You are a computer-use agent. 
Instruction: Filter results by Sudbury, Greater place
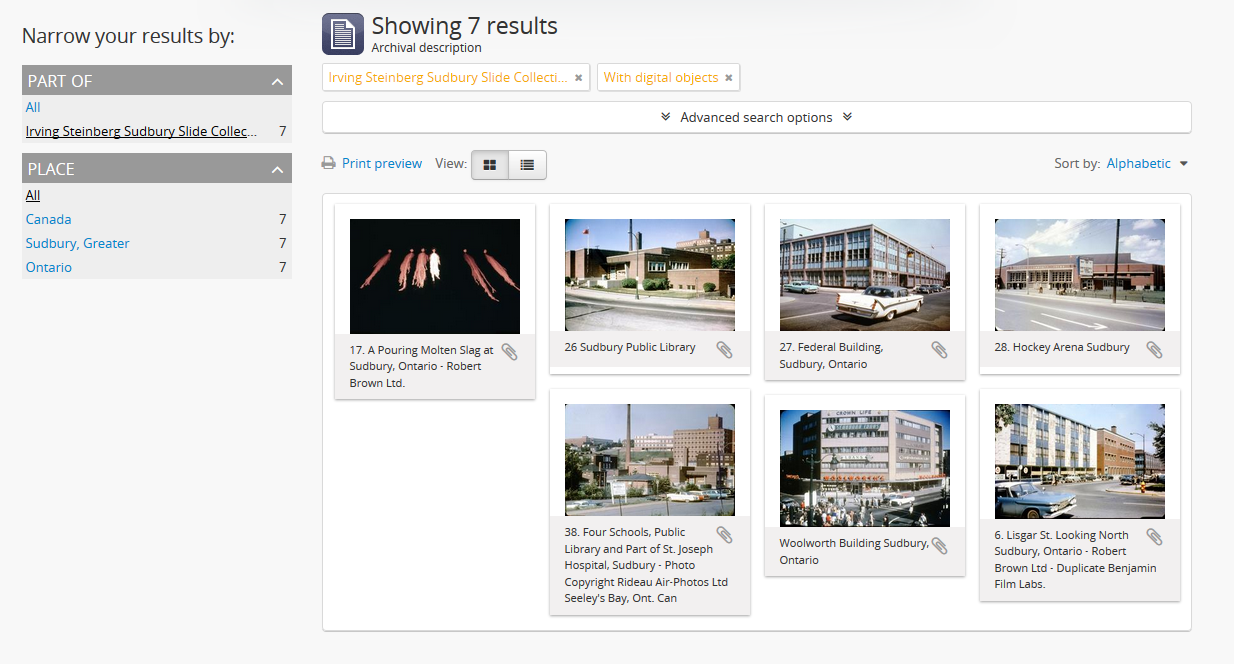pos(77,243)
